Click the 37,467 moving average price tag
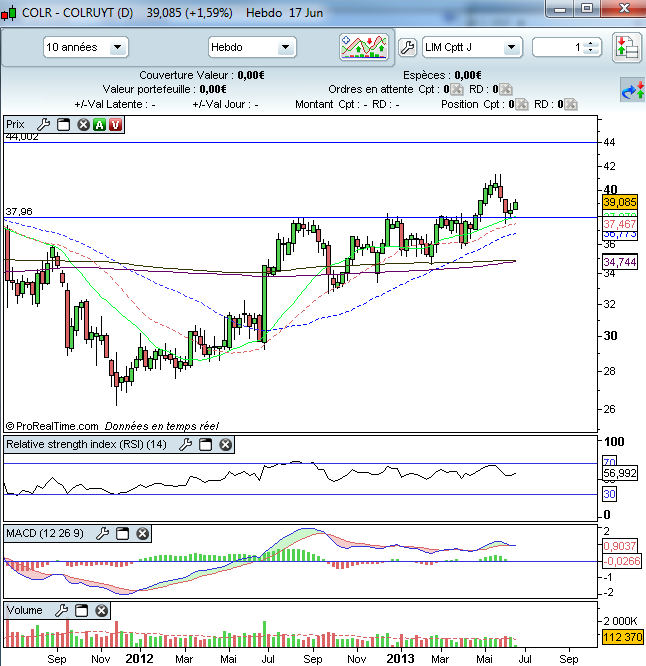 click(x=620, y=224)
